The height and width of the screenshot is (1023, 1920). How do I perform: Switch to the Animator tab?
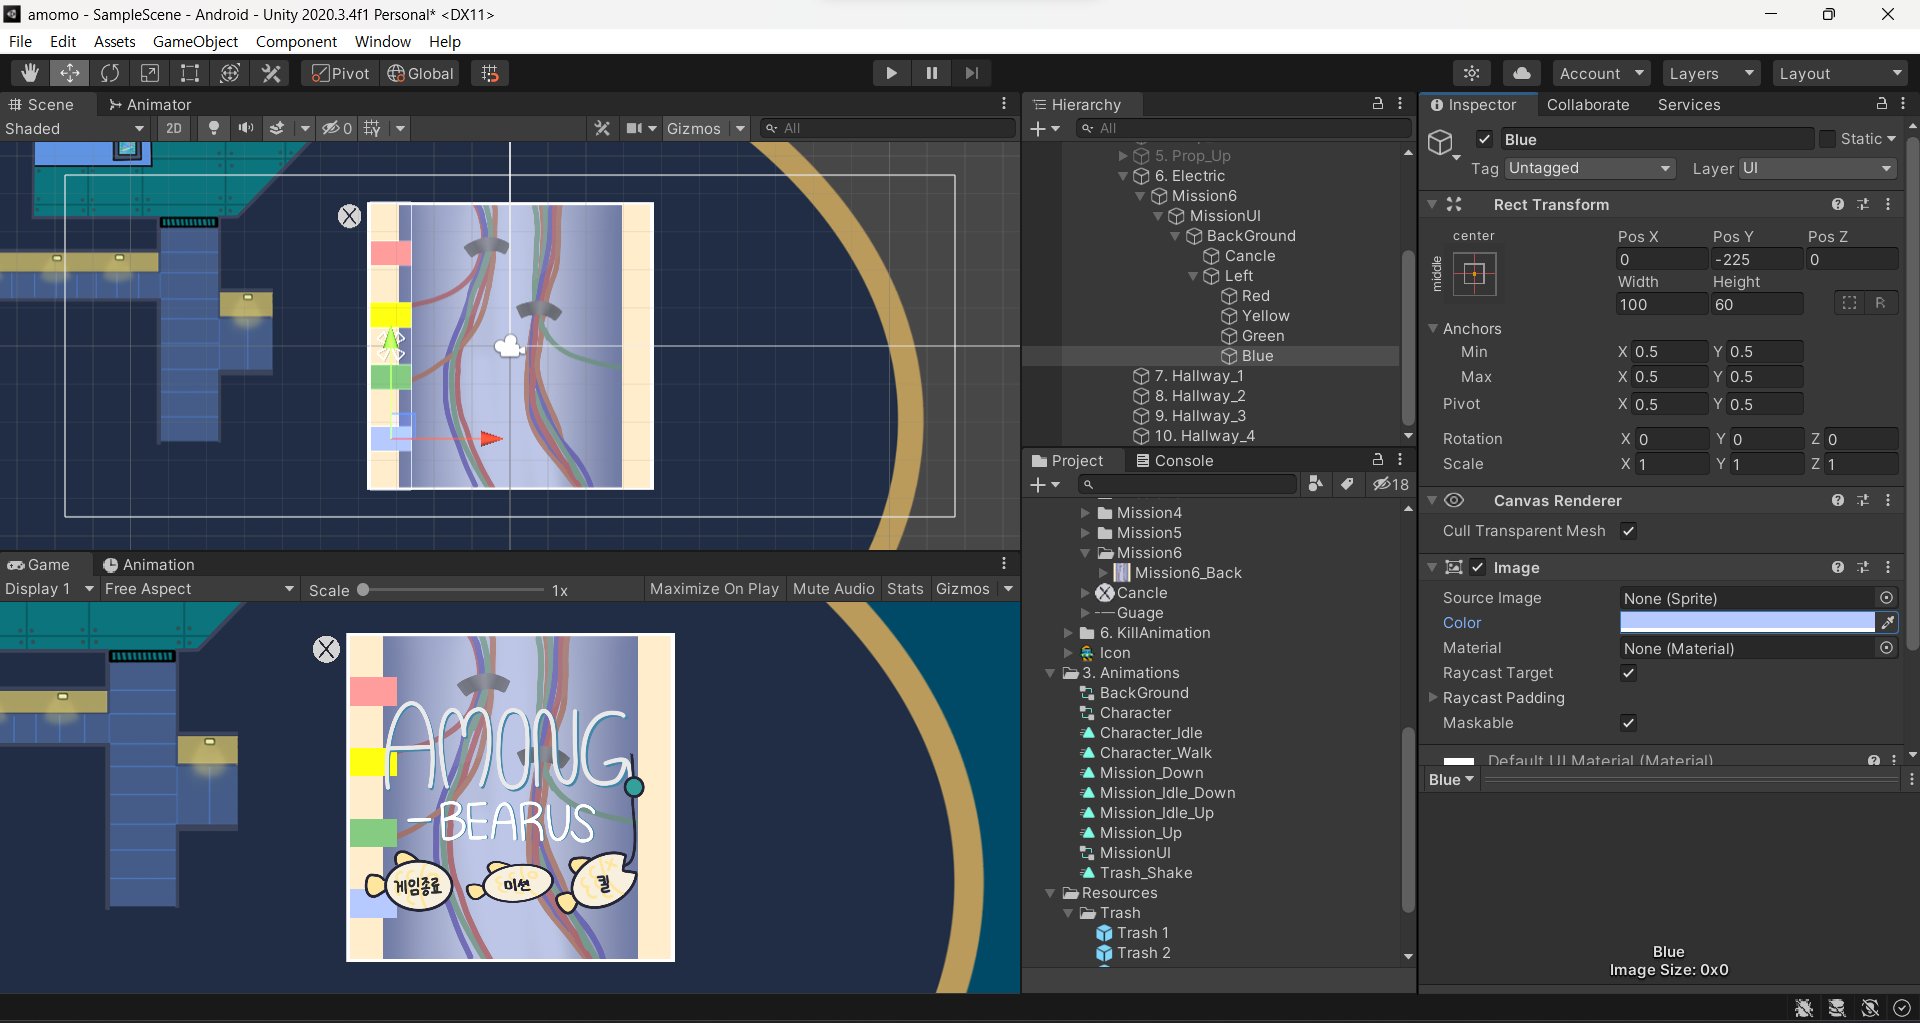coord(150,104)
